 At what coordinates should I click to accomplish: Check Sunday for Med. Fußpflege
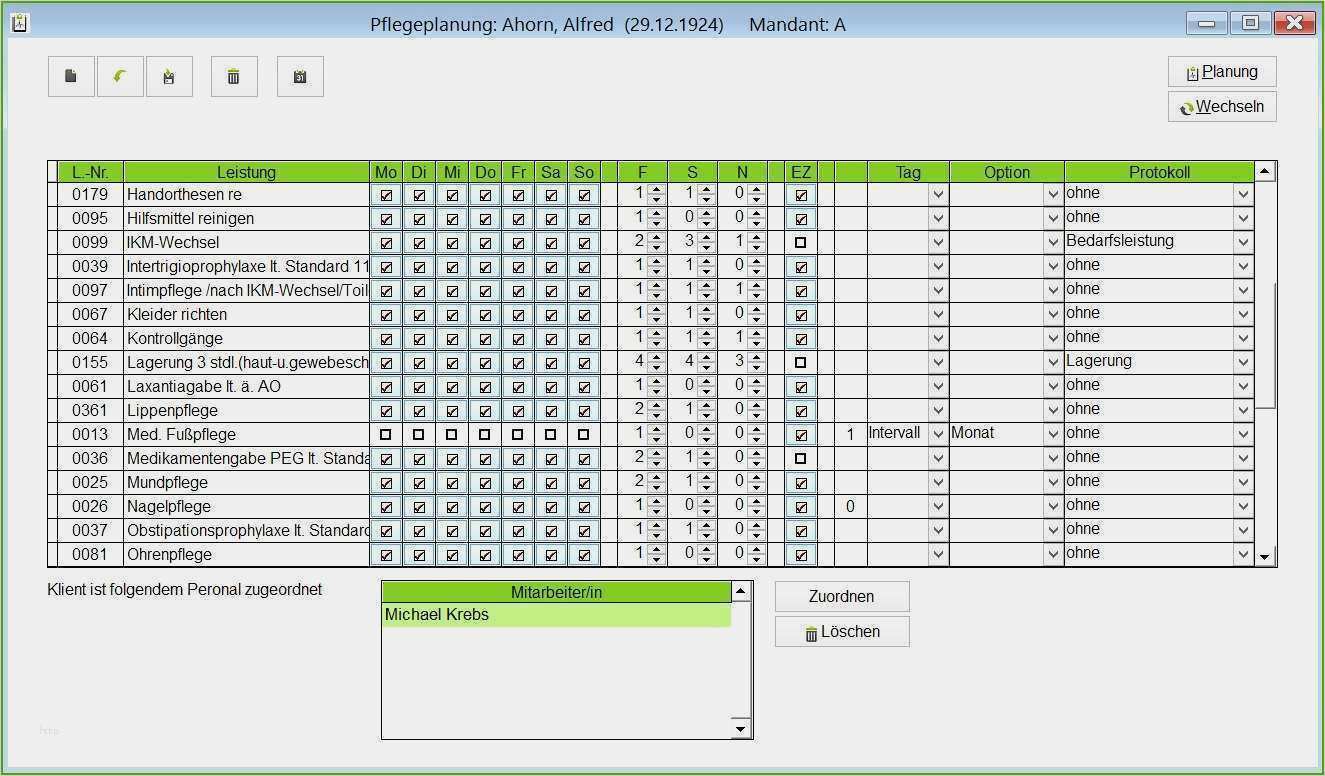[x=584, y=435]
